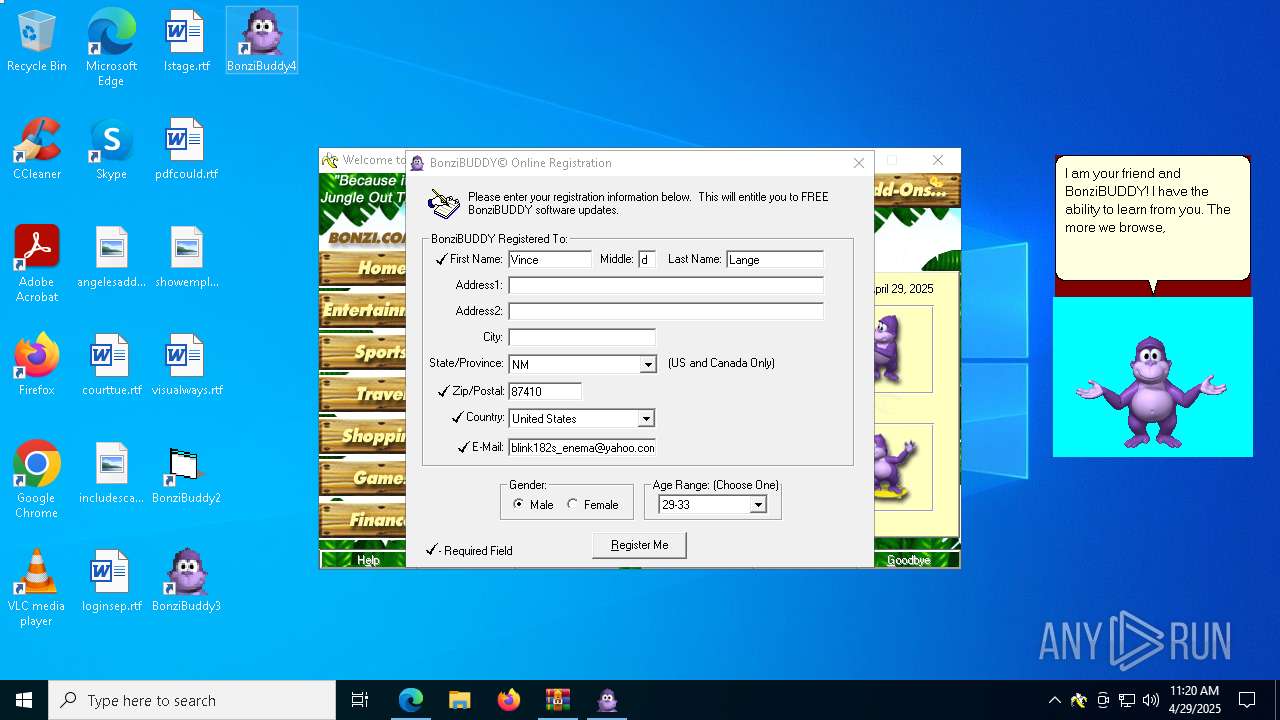Select the angelesadd image file icon
Image resolution: width=1280 pixels, height=720 pixels.
pyautogui.click(x=111, y=258)
